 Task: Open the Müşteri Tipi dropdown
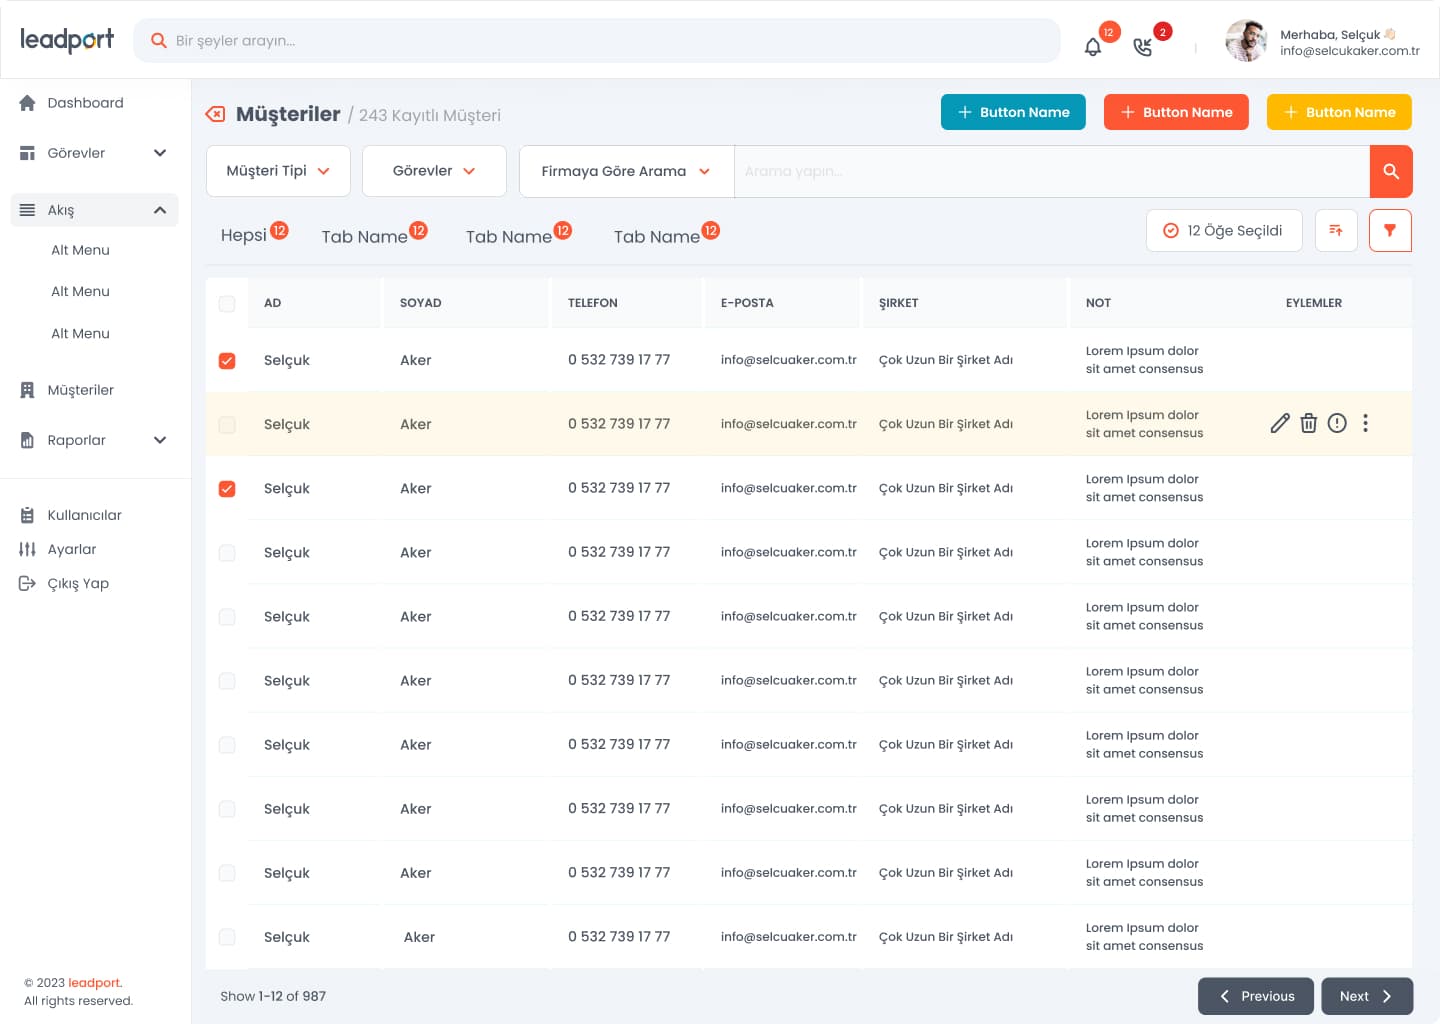[278, 171]
